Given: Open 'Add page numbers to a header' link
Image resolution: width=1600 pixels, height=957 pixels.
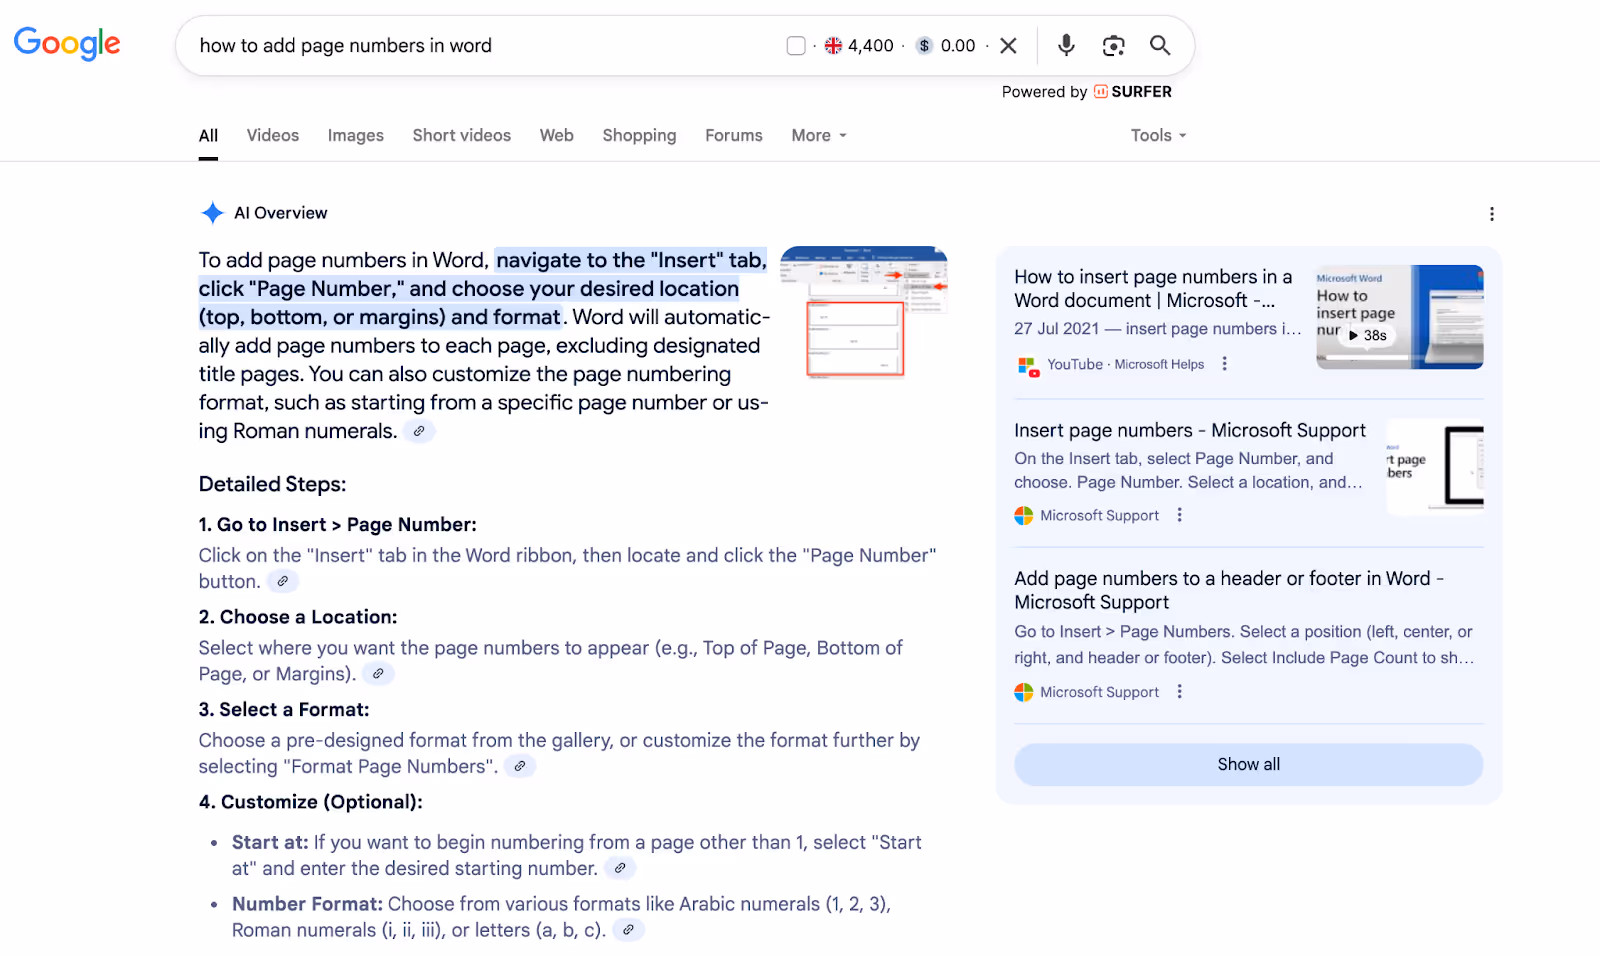Looking at the screenshot, I should tap(1229, 590).
